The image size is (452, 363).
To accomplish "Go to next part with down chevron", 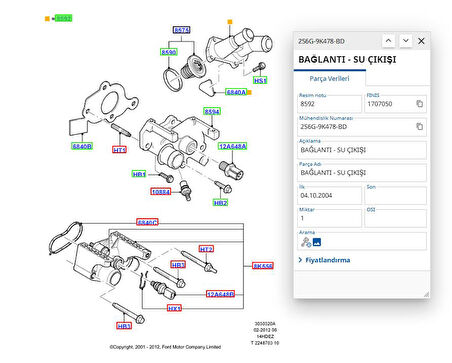I will pyautogui.click(x=406, y=41).
